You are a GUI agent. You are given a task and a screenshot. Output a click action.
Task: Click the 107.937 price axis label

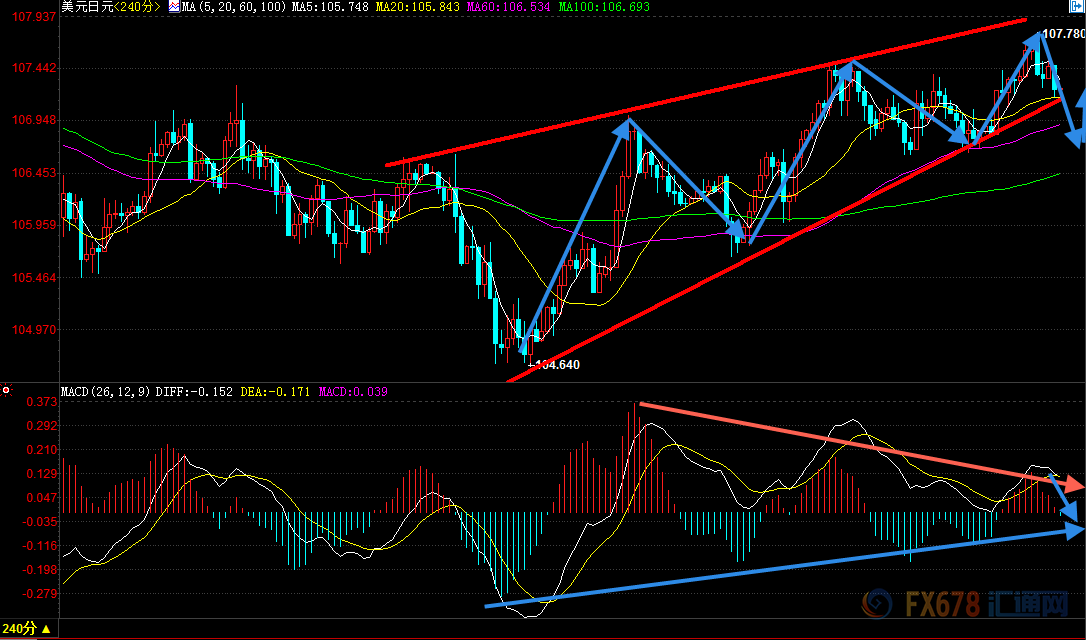[30, 17]
